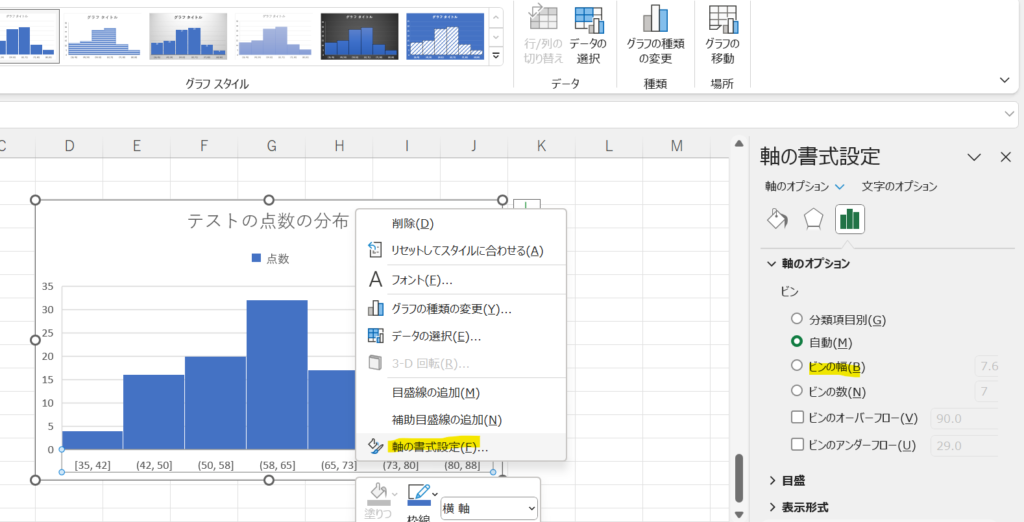Choose フォント(F)... menu item
The image size is (1024, 522).
pos(460,280)
